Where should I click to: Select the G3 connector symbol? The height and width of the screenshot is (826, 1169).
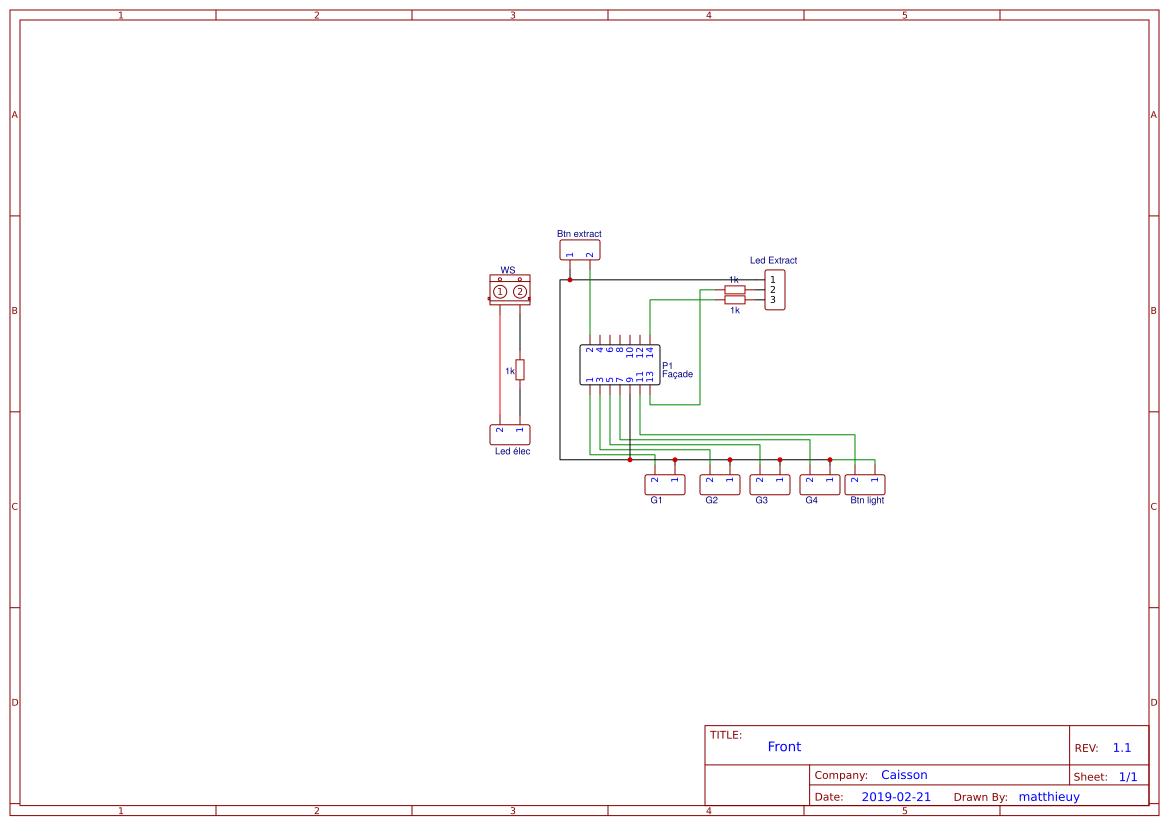pos(770,485)
